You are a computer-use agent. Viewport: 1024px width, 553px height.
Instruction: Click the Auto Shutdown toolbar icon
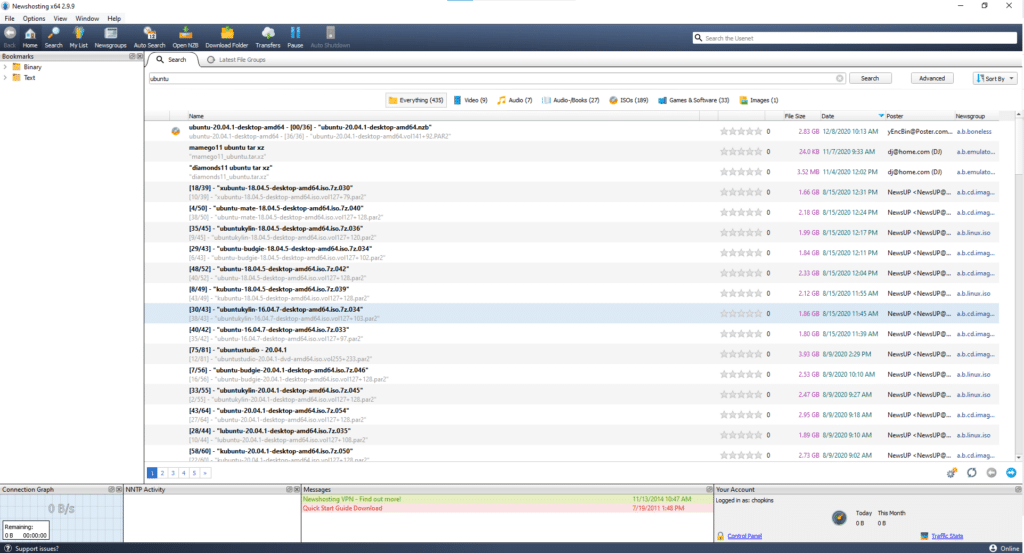330,37
